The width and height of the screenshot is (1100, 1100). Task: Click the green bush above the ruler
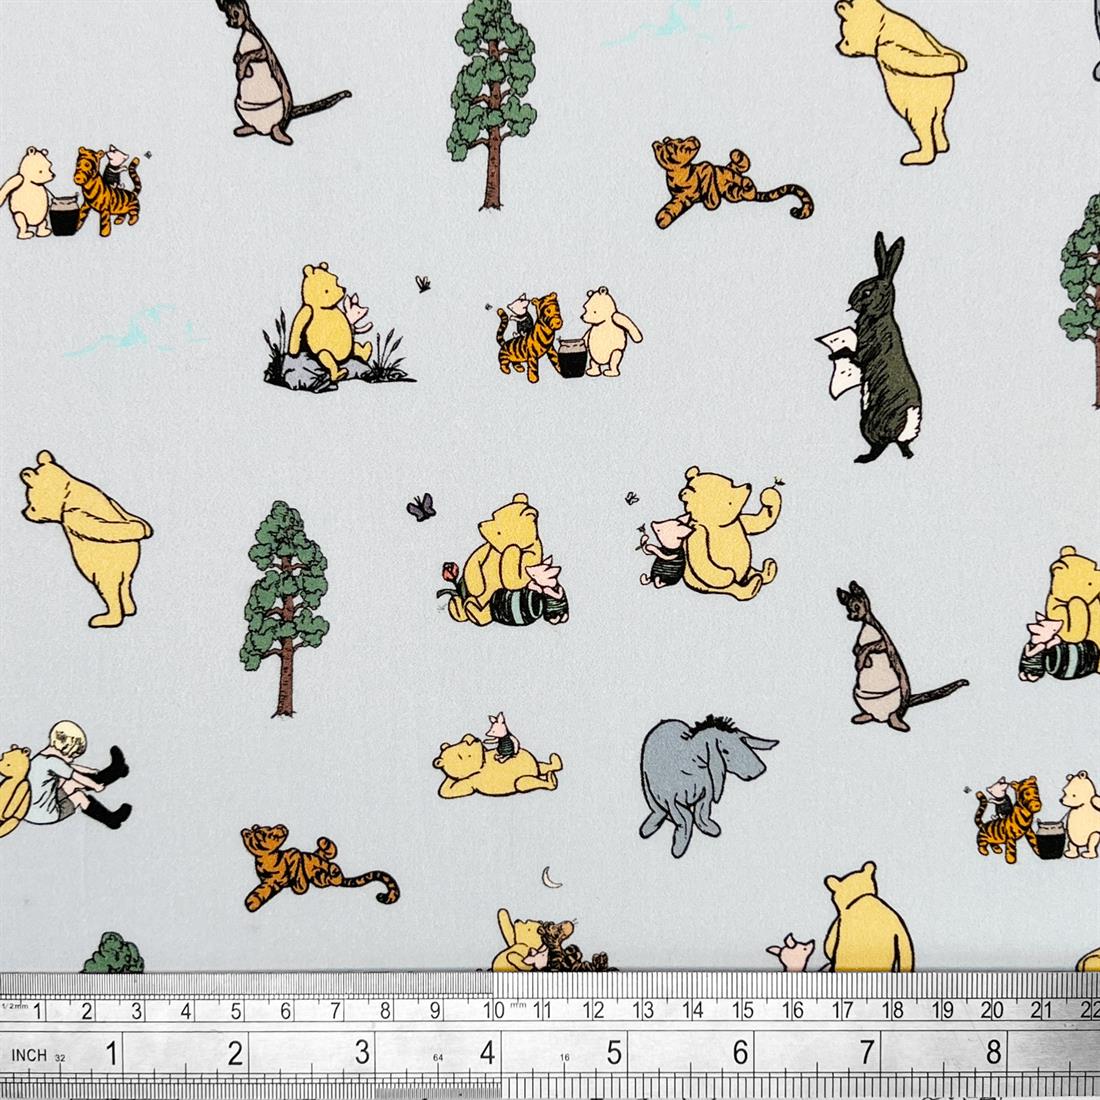113,954
